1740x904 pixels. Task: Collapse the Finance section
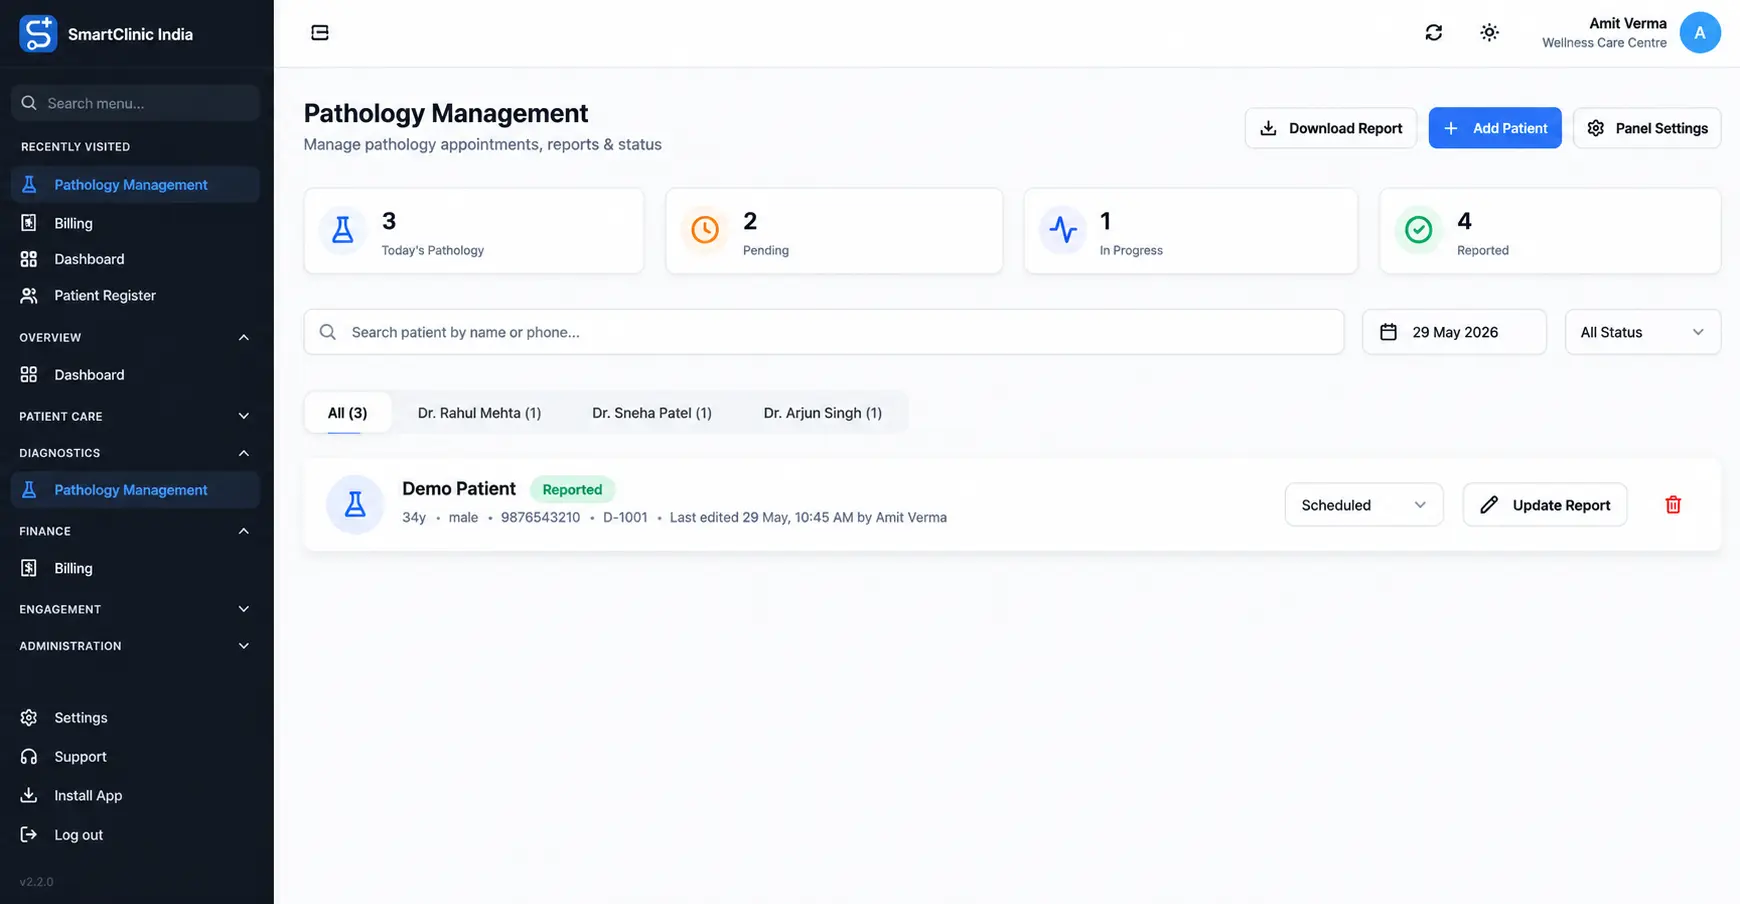pyautogui.click(x=135, y=531)
